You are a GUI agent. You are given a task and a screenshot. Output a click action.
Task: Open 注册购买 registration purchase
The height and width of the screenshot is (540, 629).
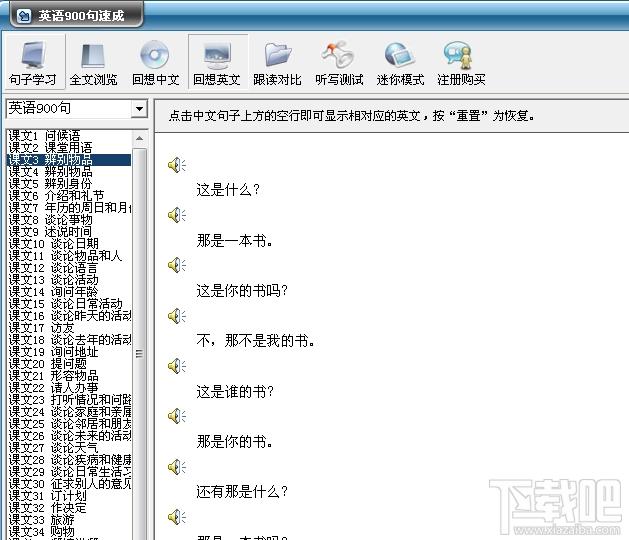(461, 62)
